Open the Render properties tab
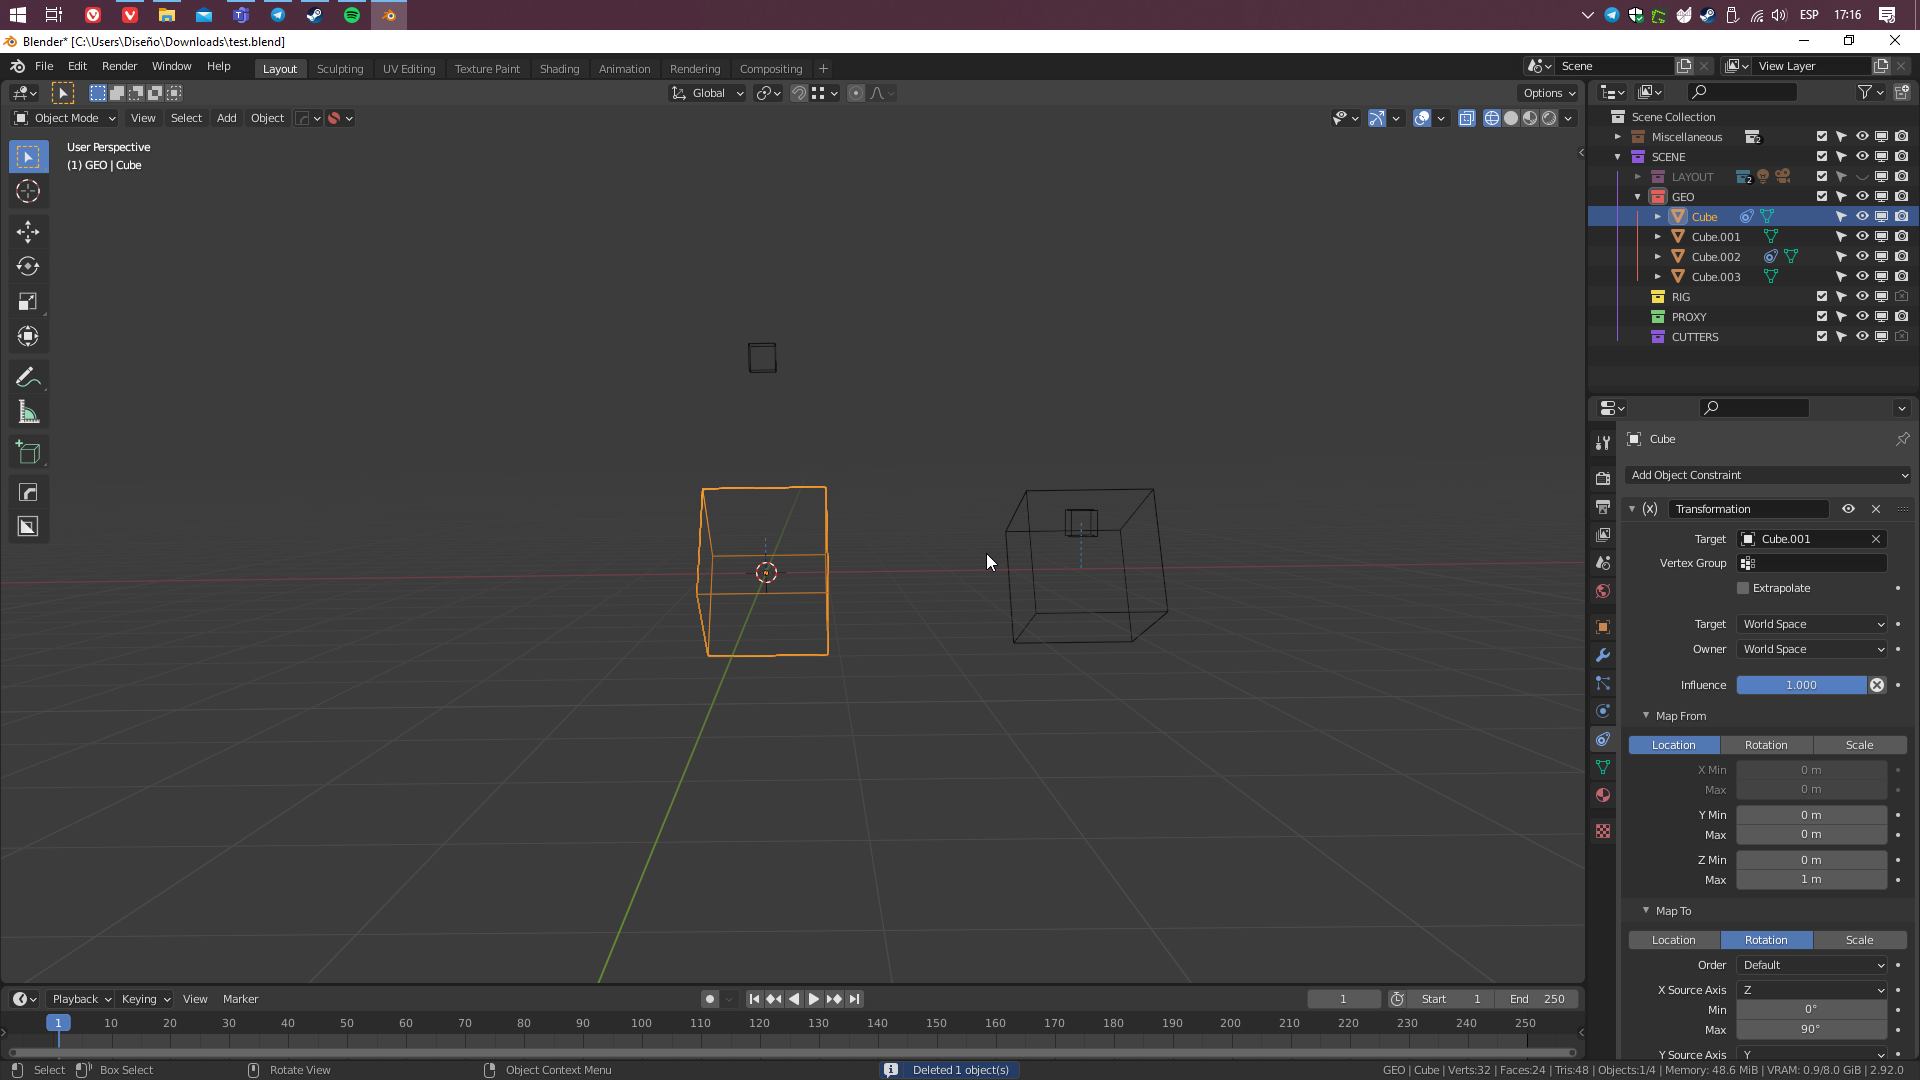Image resolution: width=1920 pixels, height=1080 pixels. [1603, 478]
